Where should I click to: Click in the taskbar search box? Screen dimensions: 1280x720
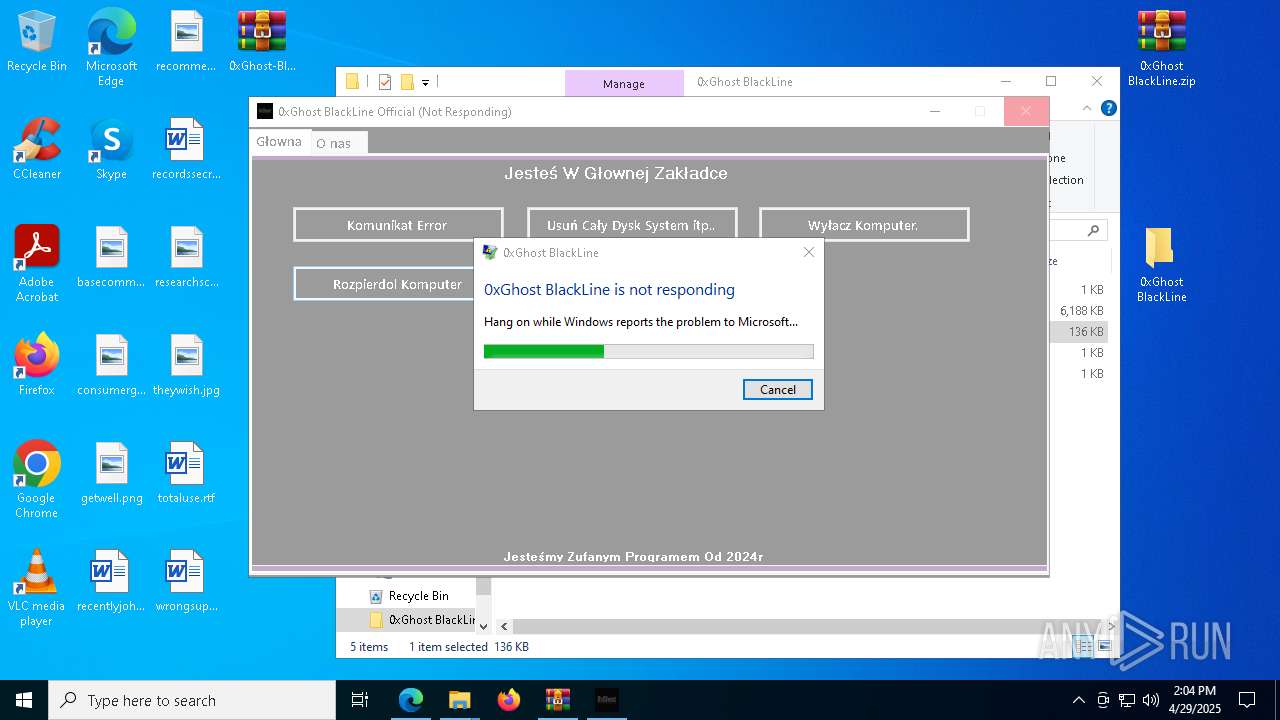point(192,700)
